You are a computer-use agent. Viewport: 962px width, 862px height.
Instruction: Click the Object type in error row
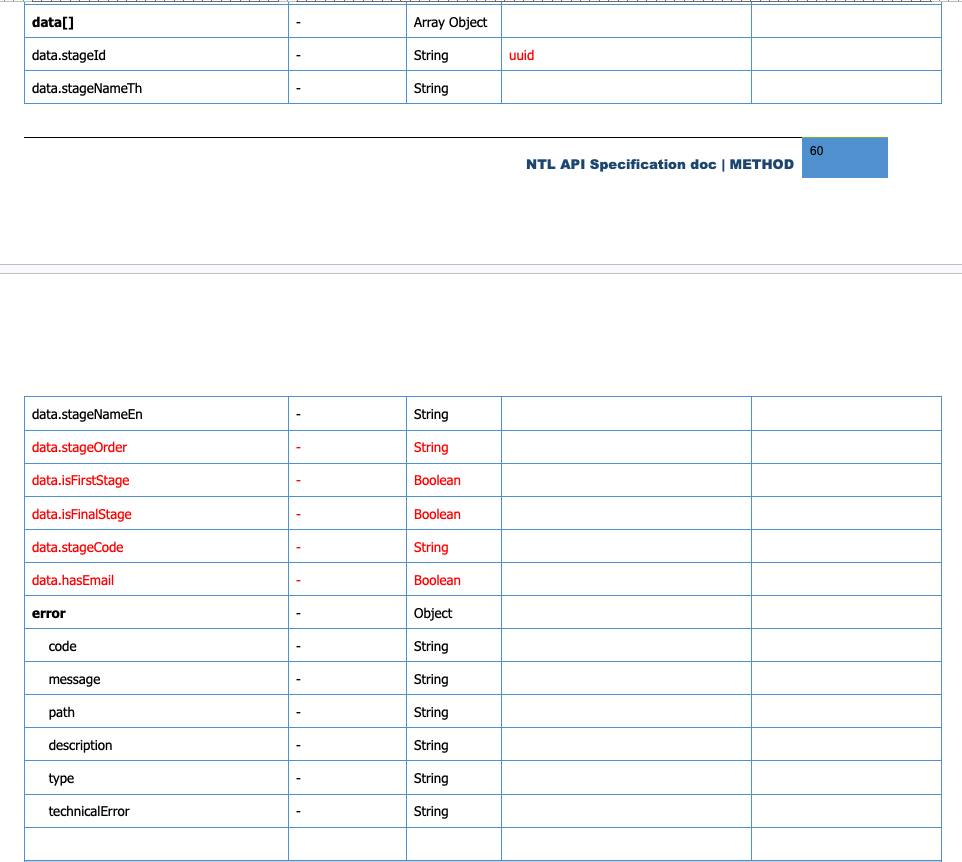point(433,613)
